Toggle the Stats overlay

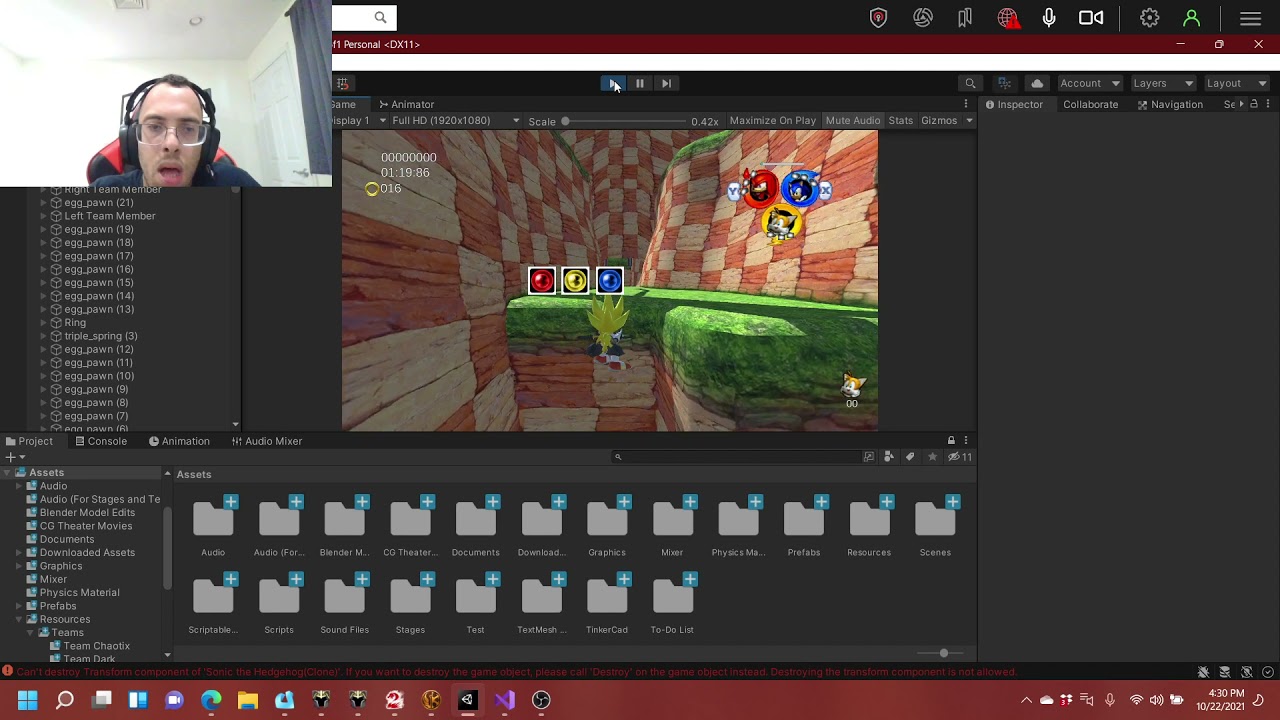point(901,121)
